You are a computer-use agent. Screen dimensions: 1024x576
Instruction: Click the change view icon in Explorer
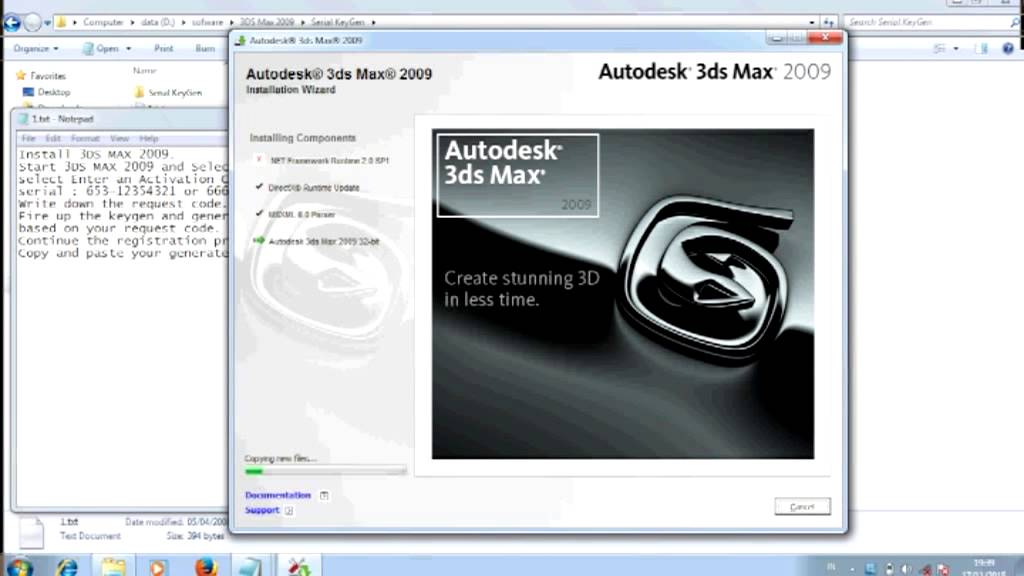coord(939,48)
